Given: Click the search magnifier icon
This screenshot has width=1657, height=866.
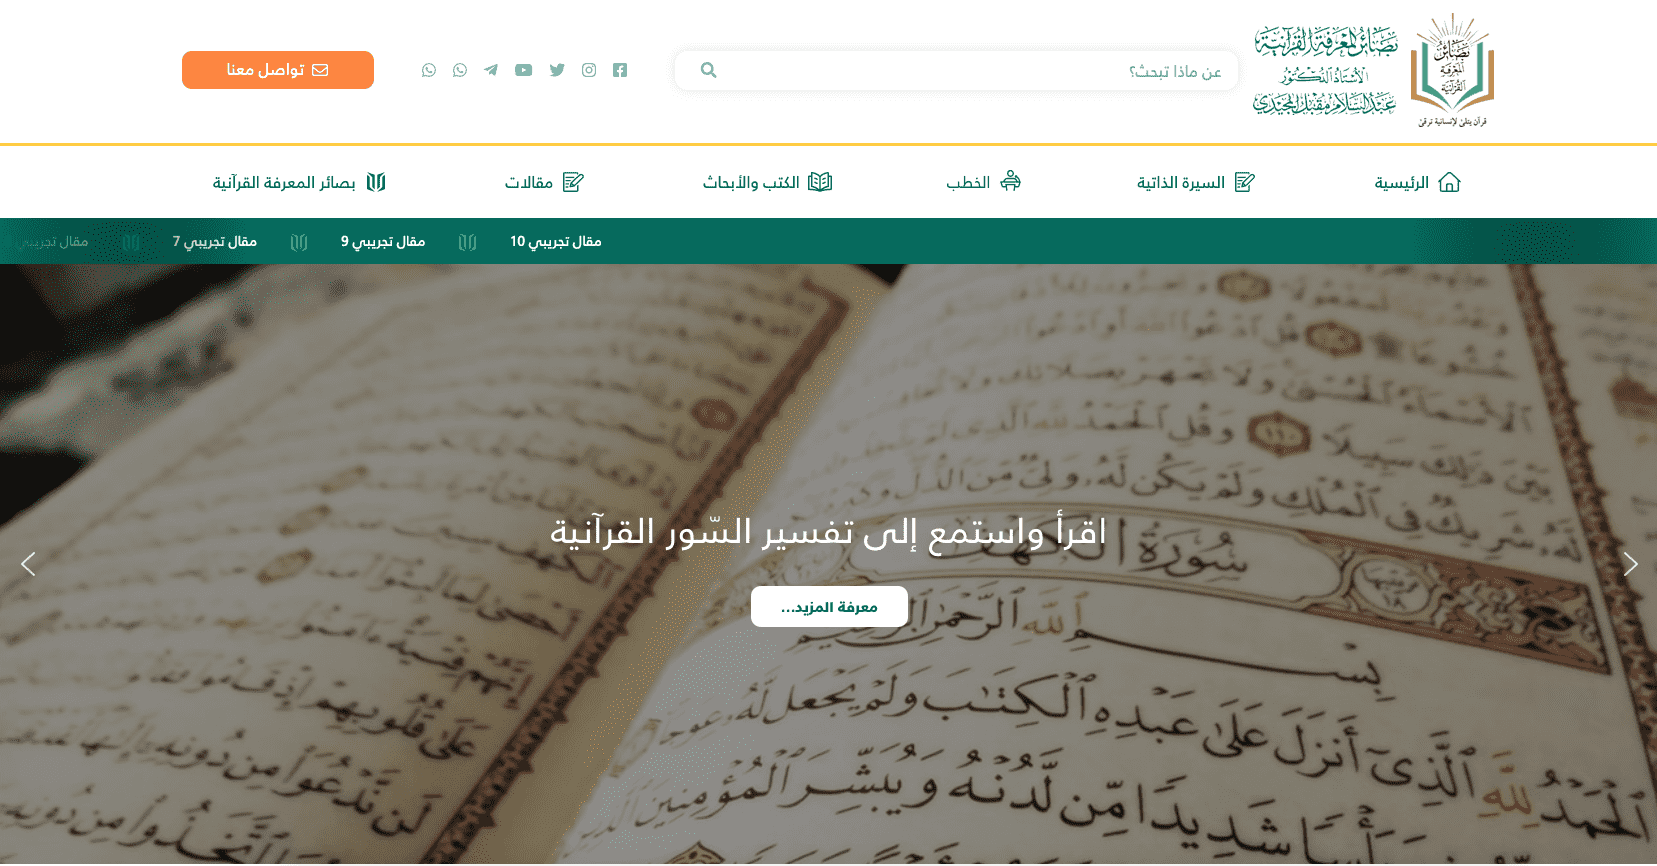Looking at the screenshot, I should tap(708, 70).
